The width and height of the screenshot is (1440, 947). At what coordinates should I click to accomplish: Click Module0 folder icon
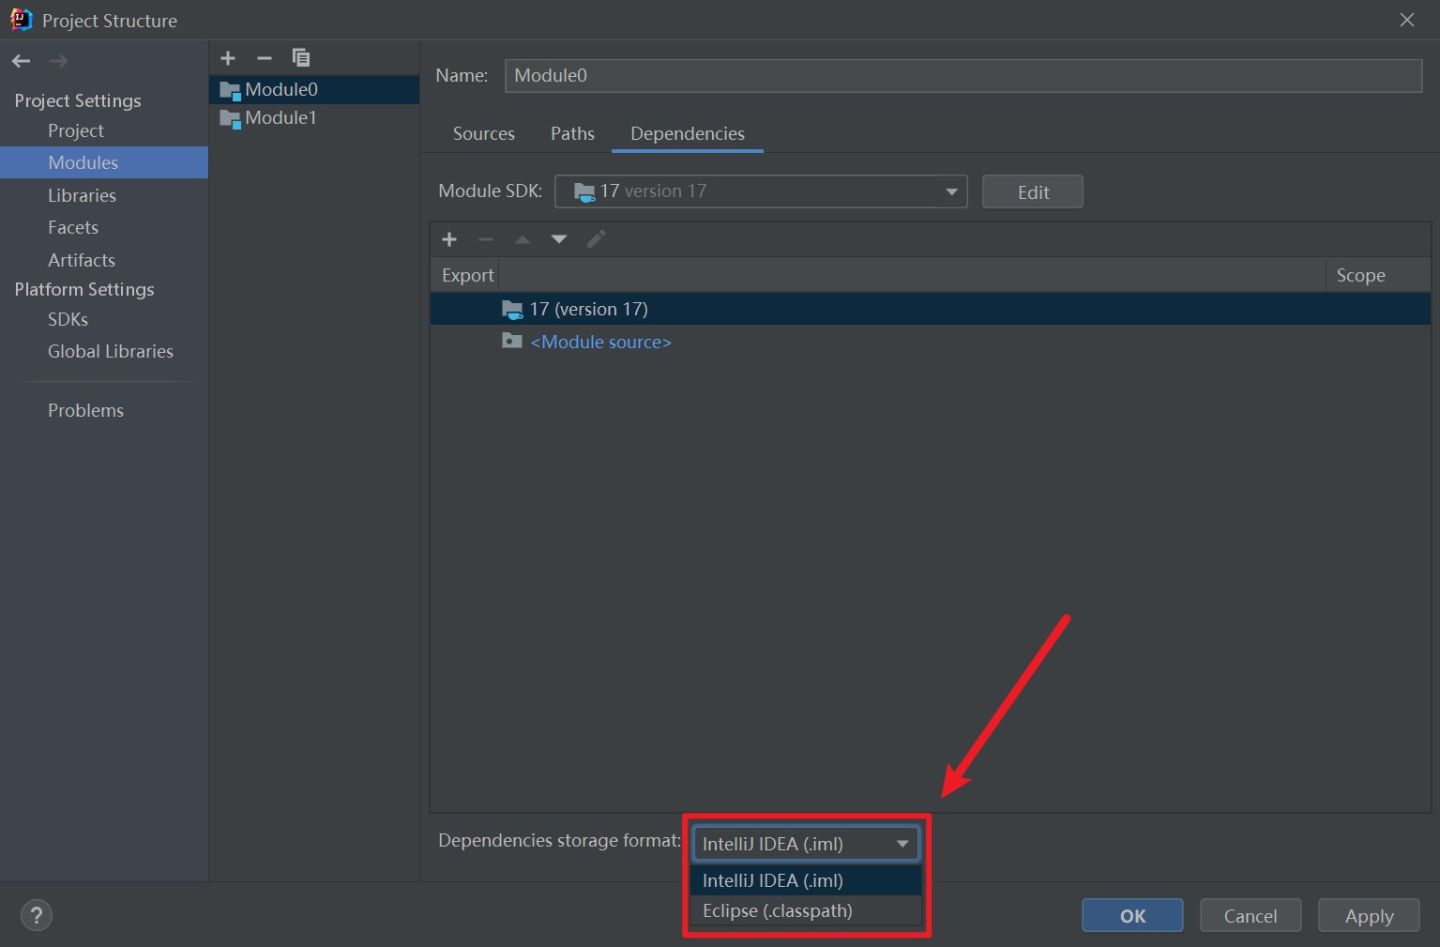click(x=230, y=90)
